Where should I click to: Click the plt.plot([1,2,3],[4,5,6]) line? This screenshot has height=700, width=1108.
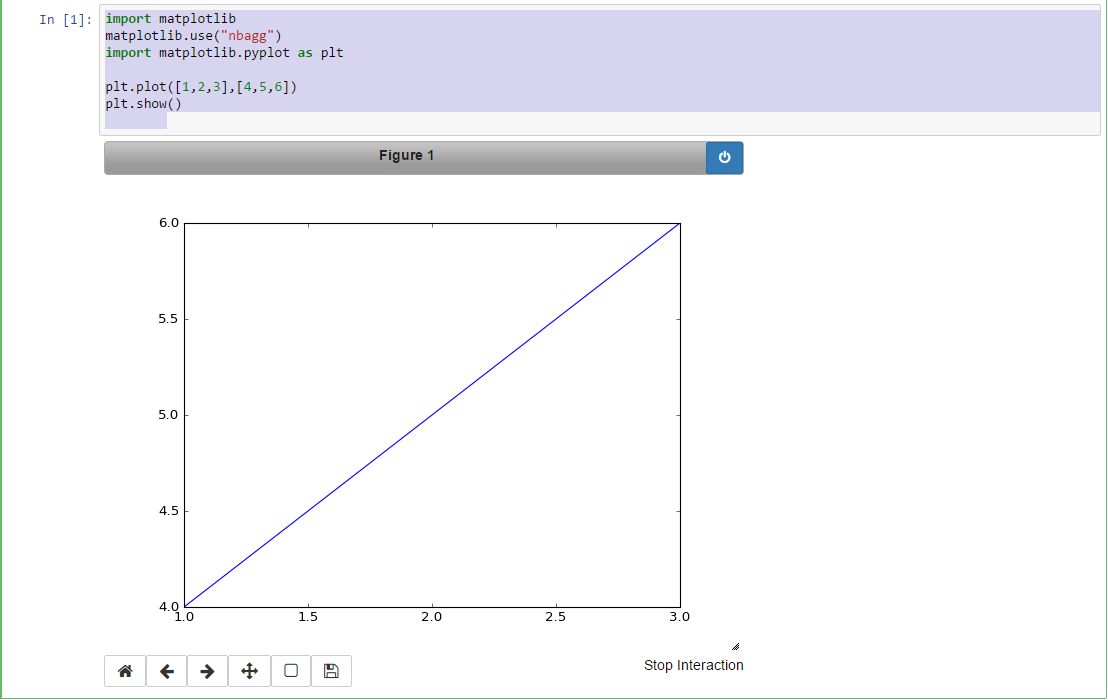coord(201,87)
